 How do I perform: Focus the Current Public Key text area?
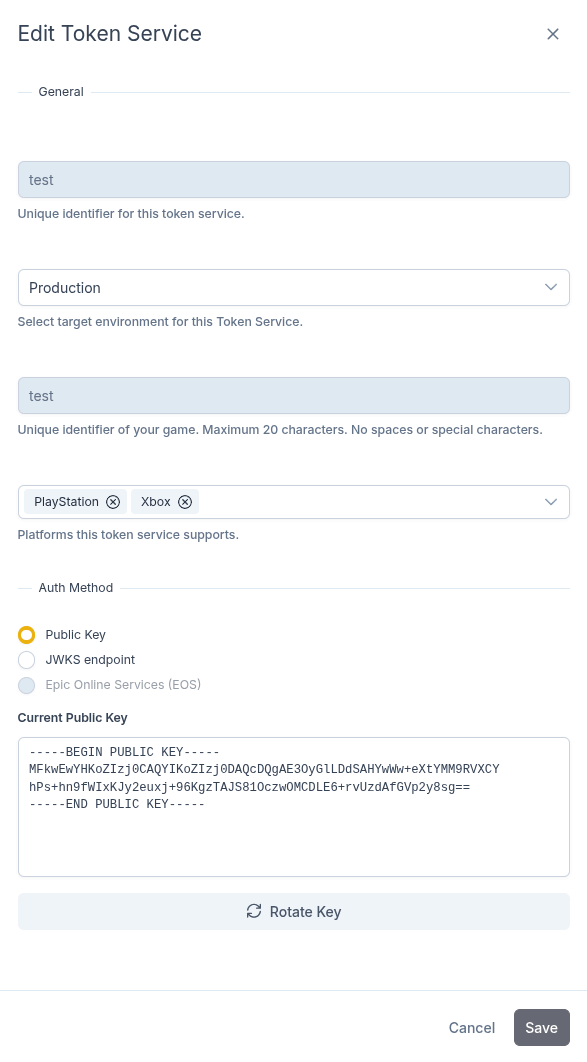[x=294, y=807]
